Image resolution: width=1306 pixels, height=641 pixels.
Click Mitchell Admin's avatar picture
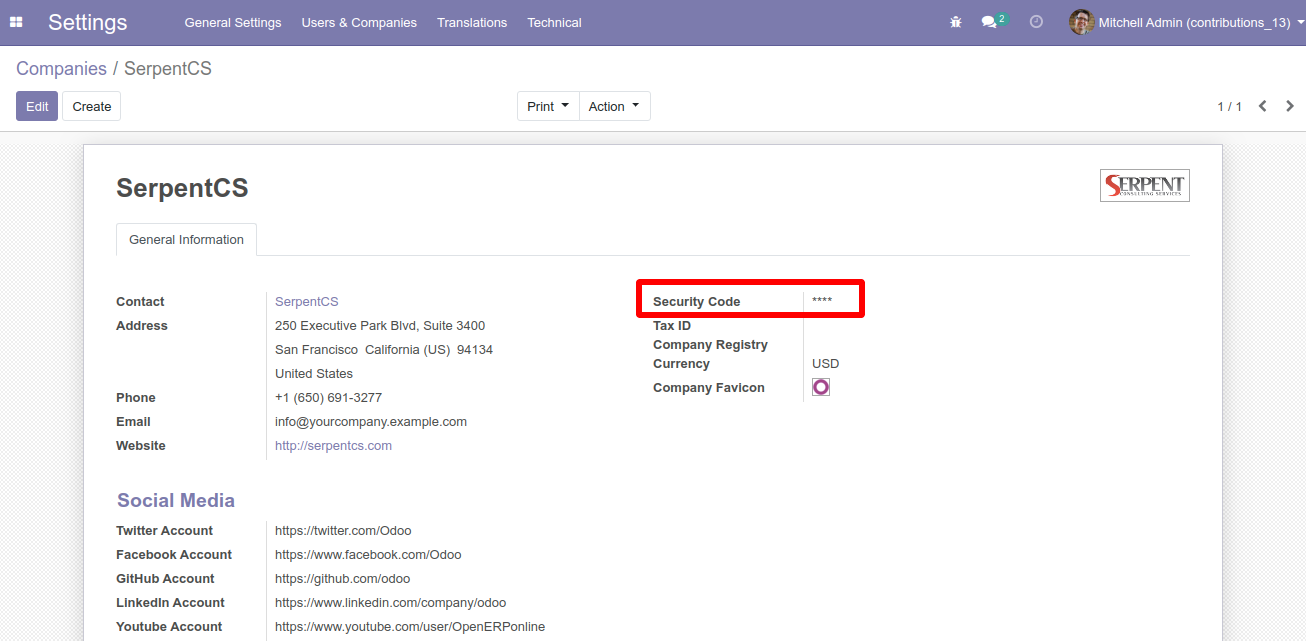pyautogui.click(x=1081, y=22)
